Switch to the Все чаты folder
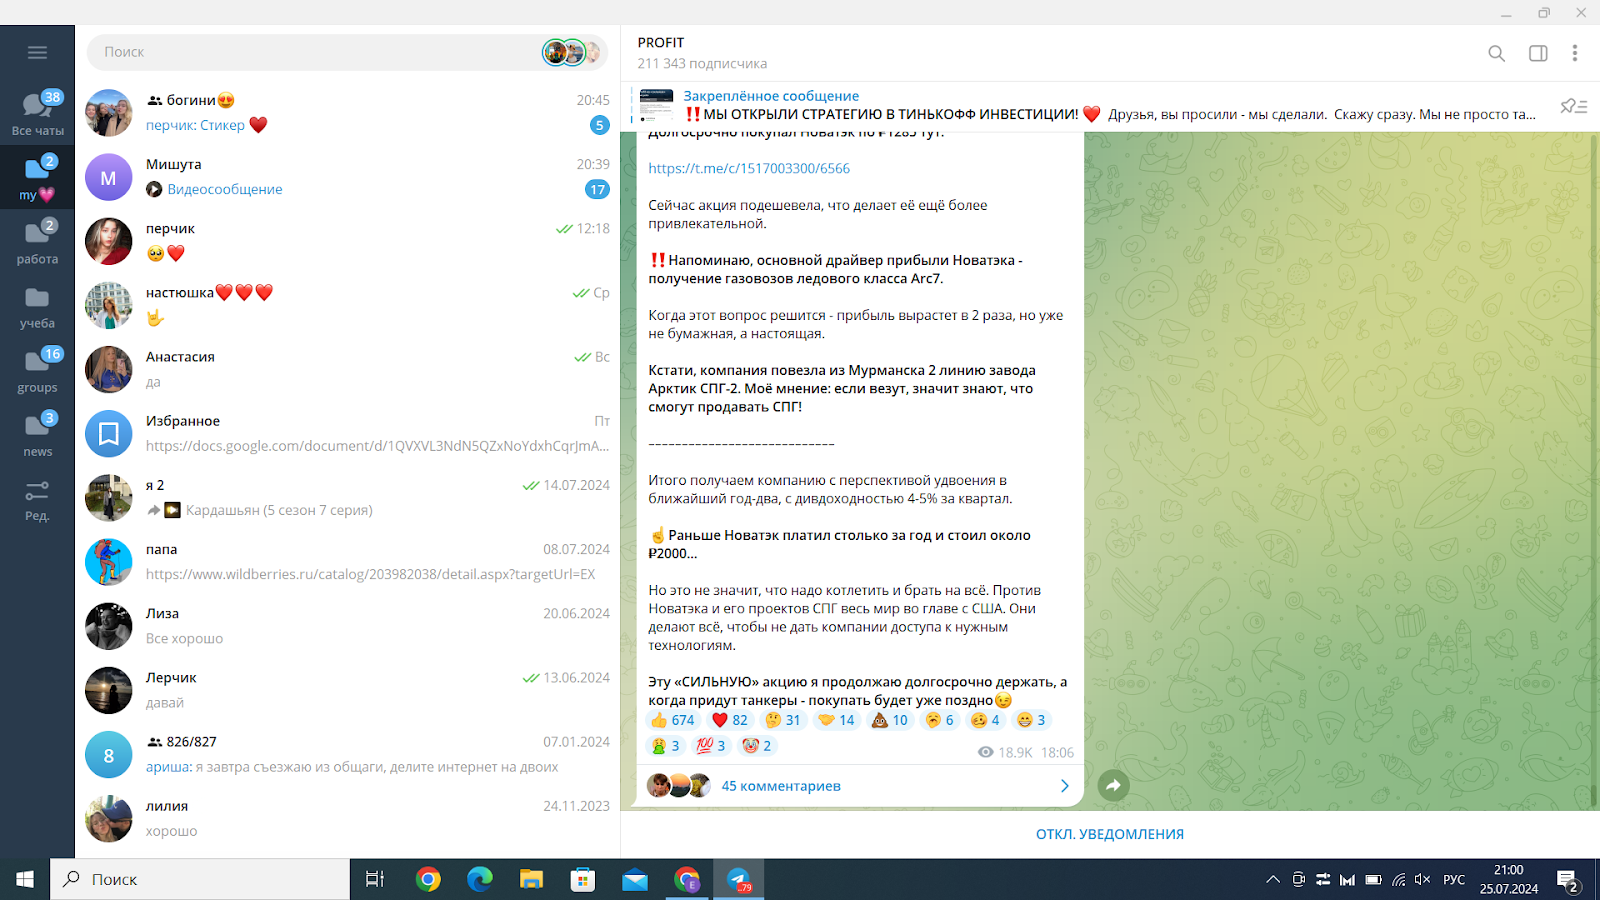Screen dimensions: 1600x900 [37, 114]
